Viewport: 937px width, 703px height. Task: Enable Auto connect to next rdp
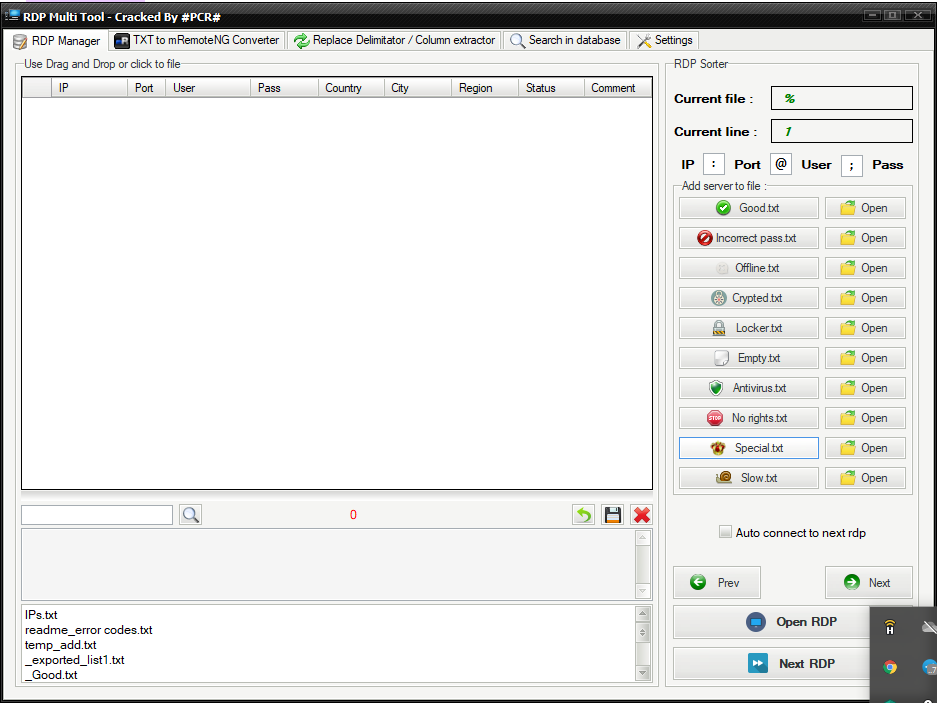(726, 532)
